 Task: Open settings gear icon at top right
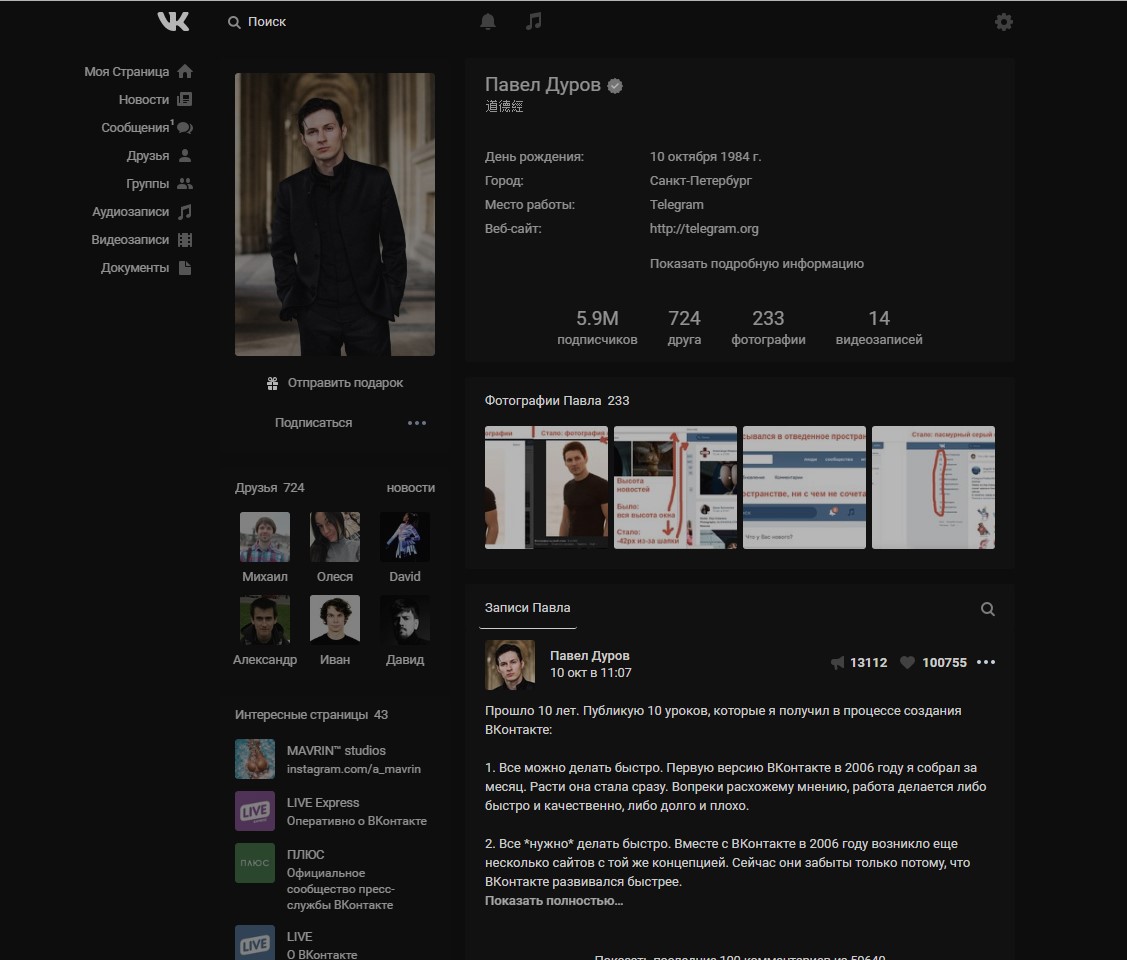tap(1003, 22)
